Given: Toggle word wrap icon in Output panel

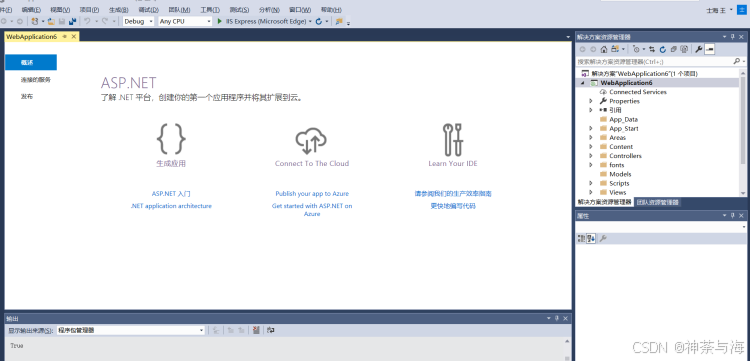Looking at the screenshot, I should point(271,330).
